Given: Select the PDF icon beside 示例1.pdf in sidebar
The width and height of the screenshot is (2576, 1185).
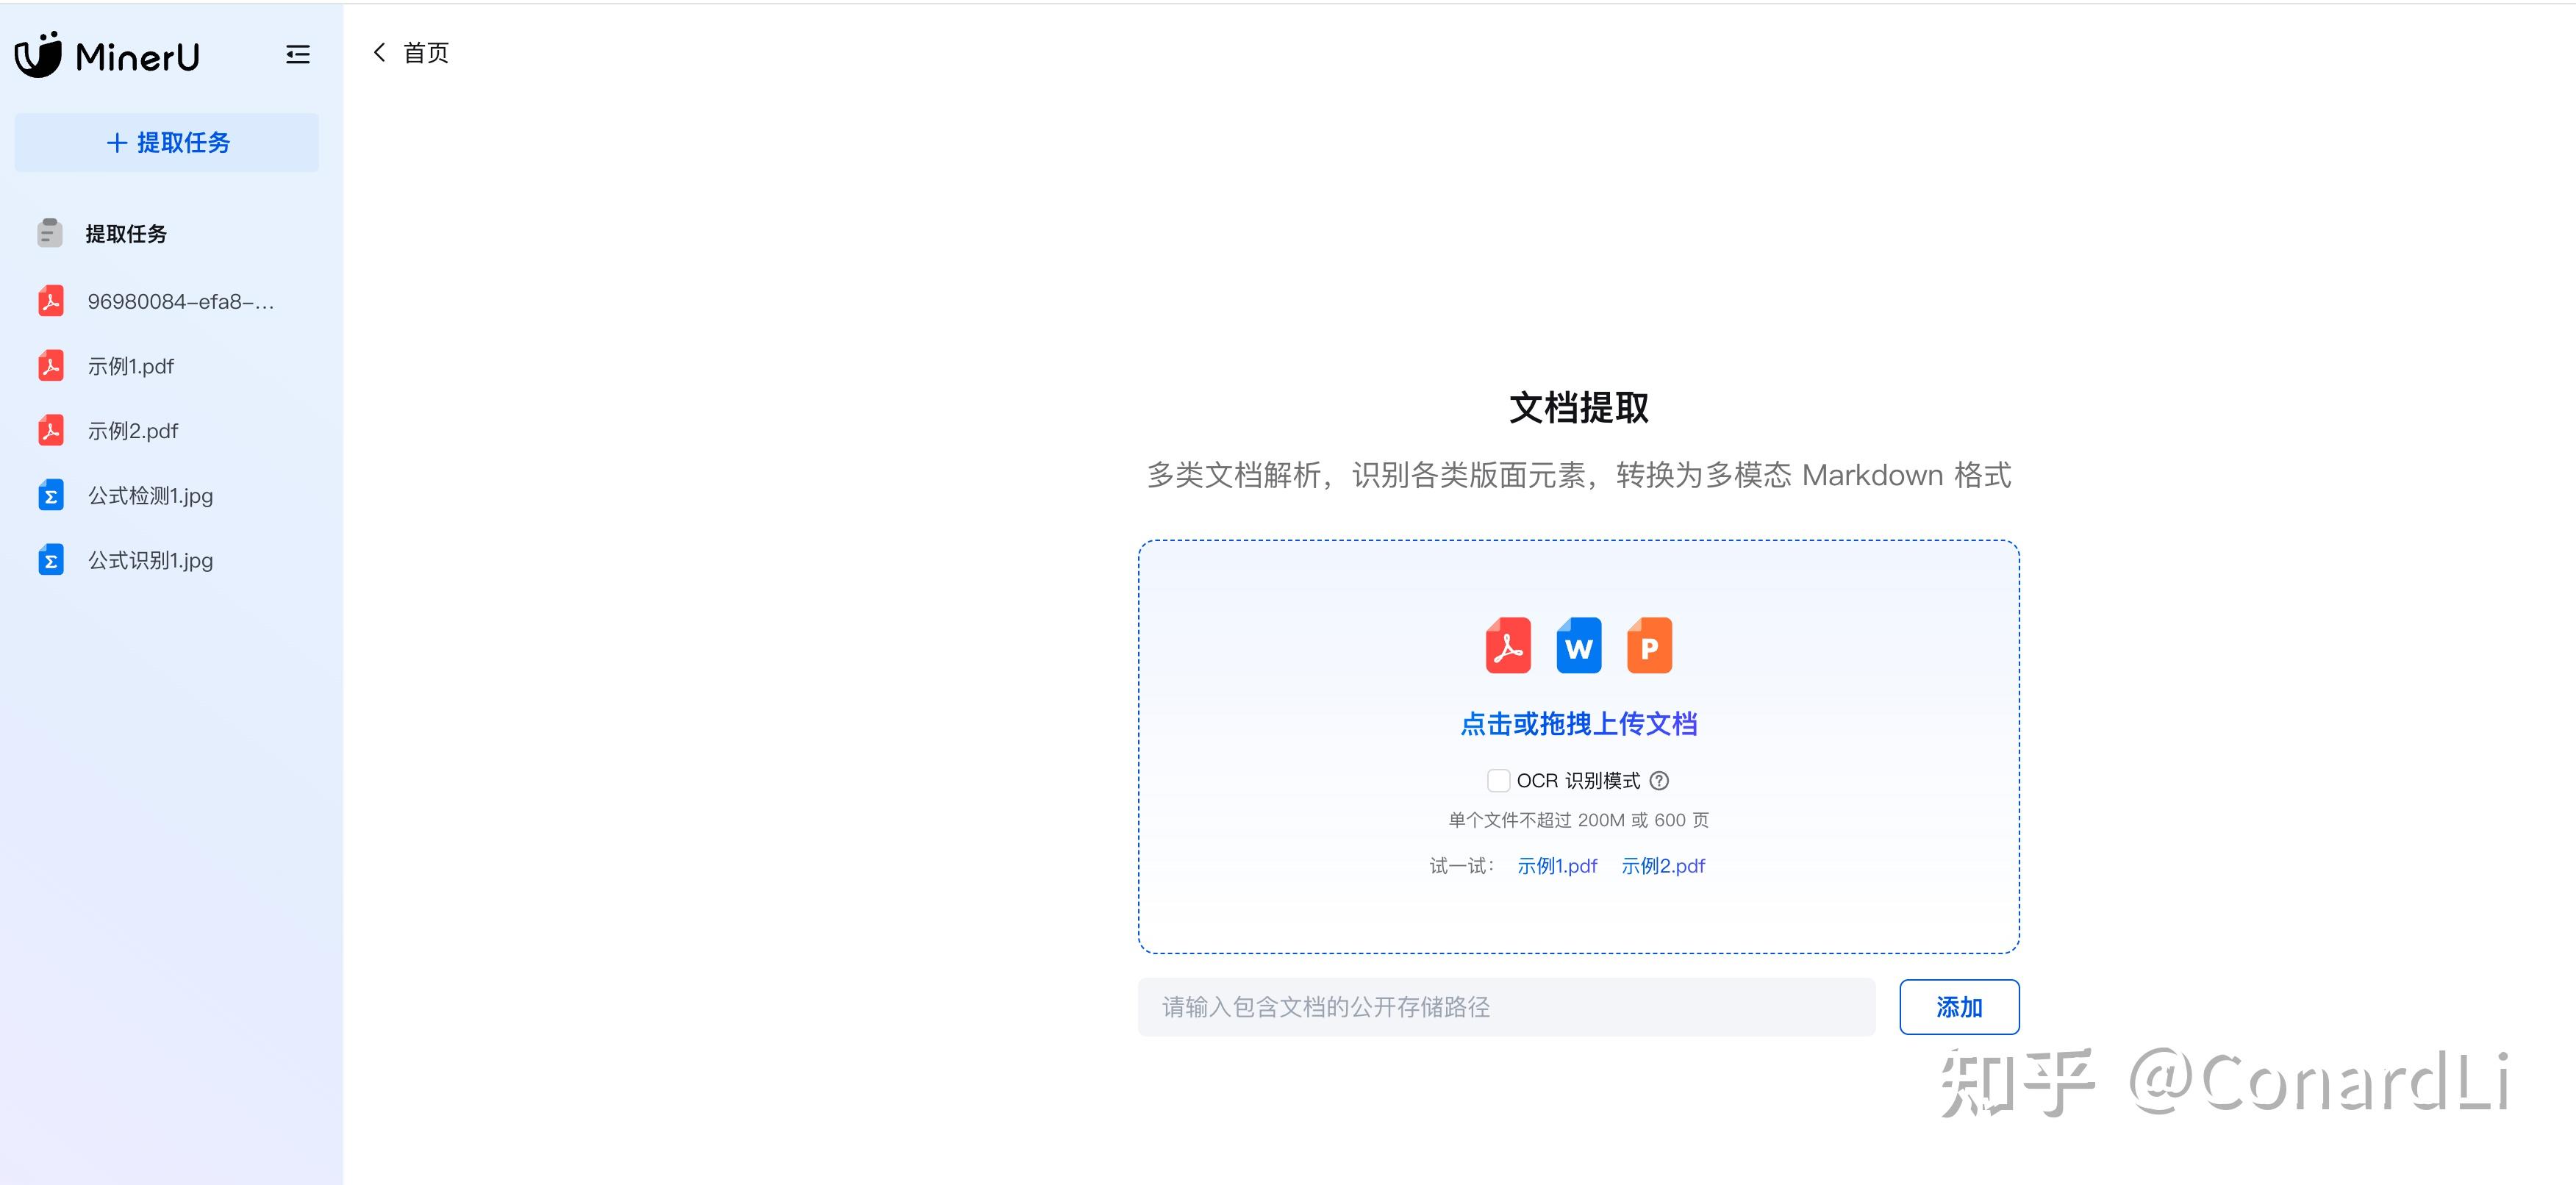Looking at the screenshot, I should click(x=50, y=366).
